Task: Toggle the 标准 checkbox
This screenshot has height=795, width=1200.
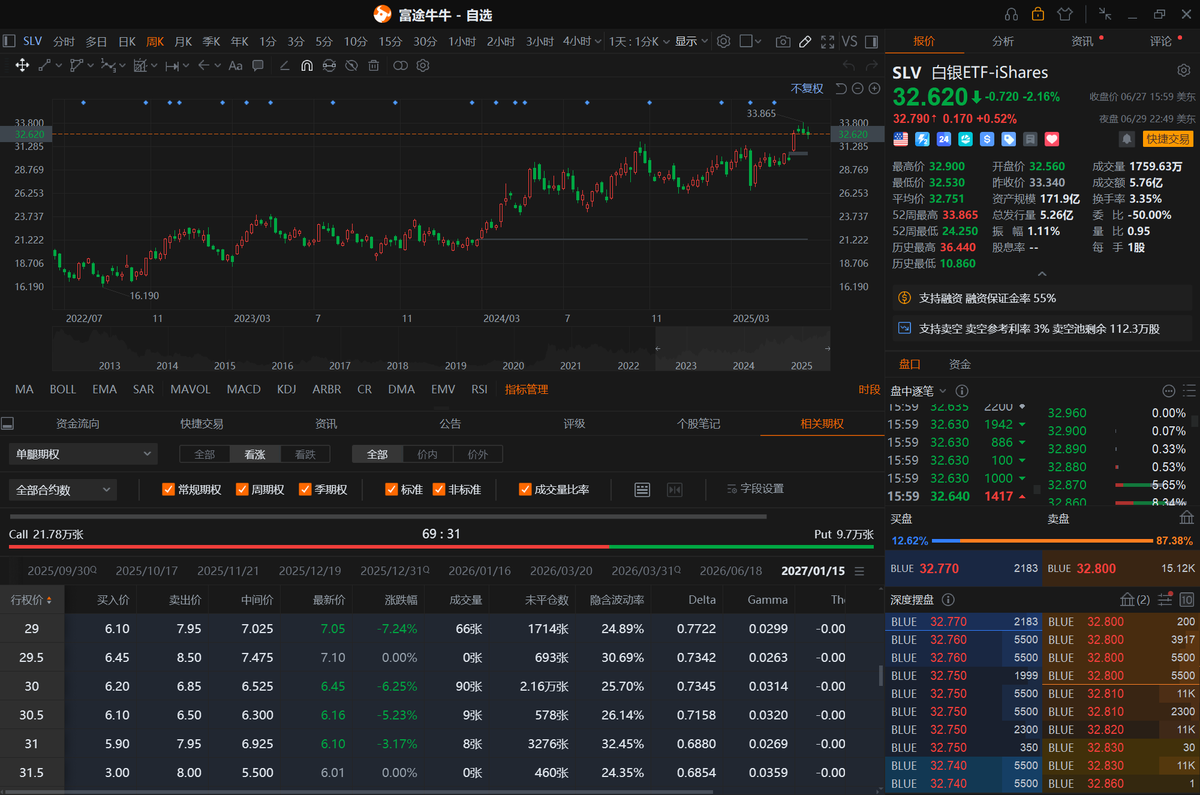Action: coord(391,489)
